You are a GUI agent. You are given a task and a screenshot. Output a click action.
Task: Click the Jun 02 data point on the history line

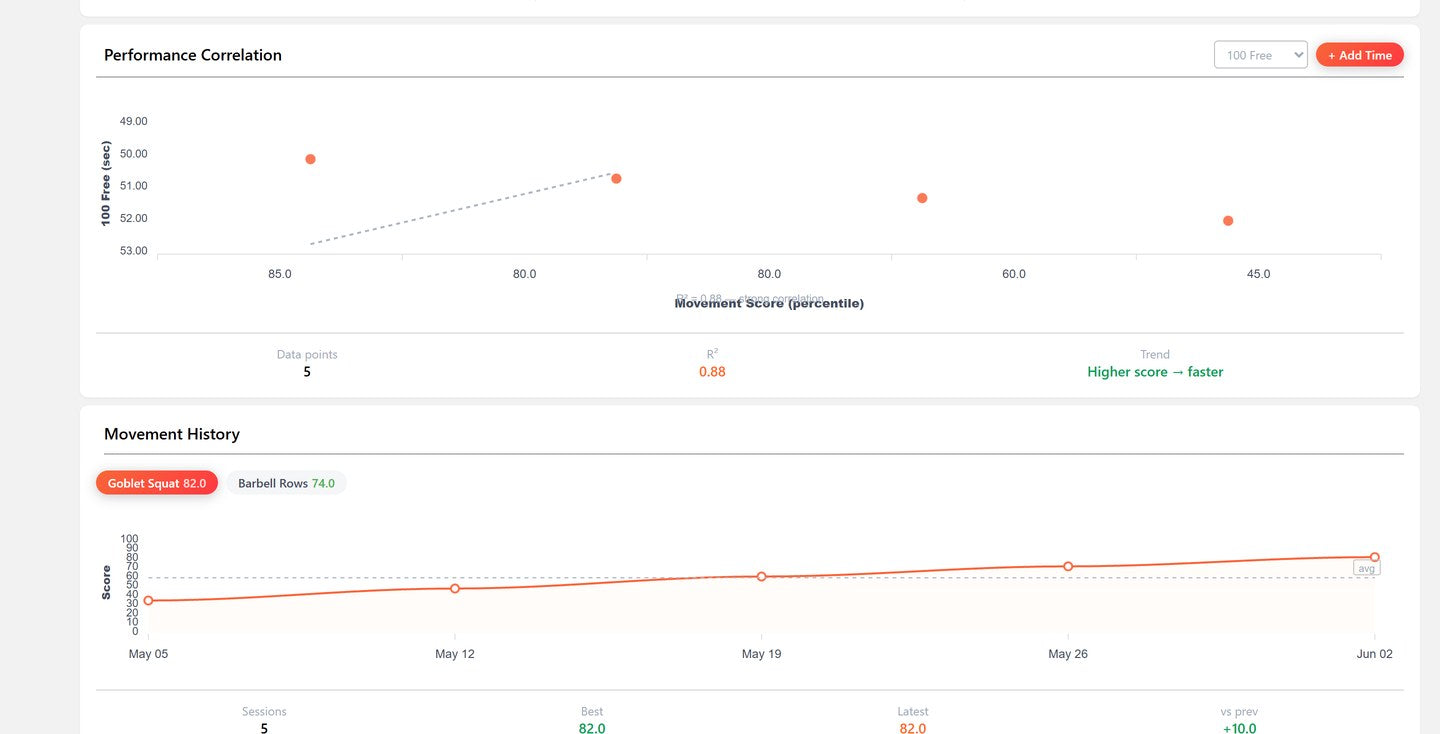click(x=1374, y=557)
